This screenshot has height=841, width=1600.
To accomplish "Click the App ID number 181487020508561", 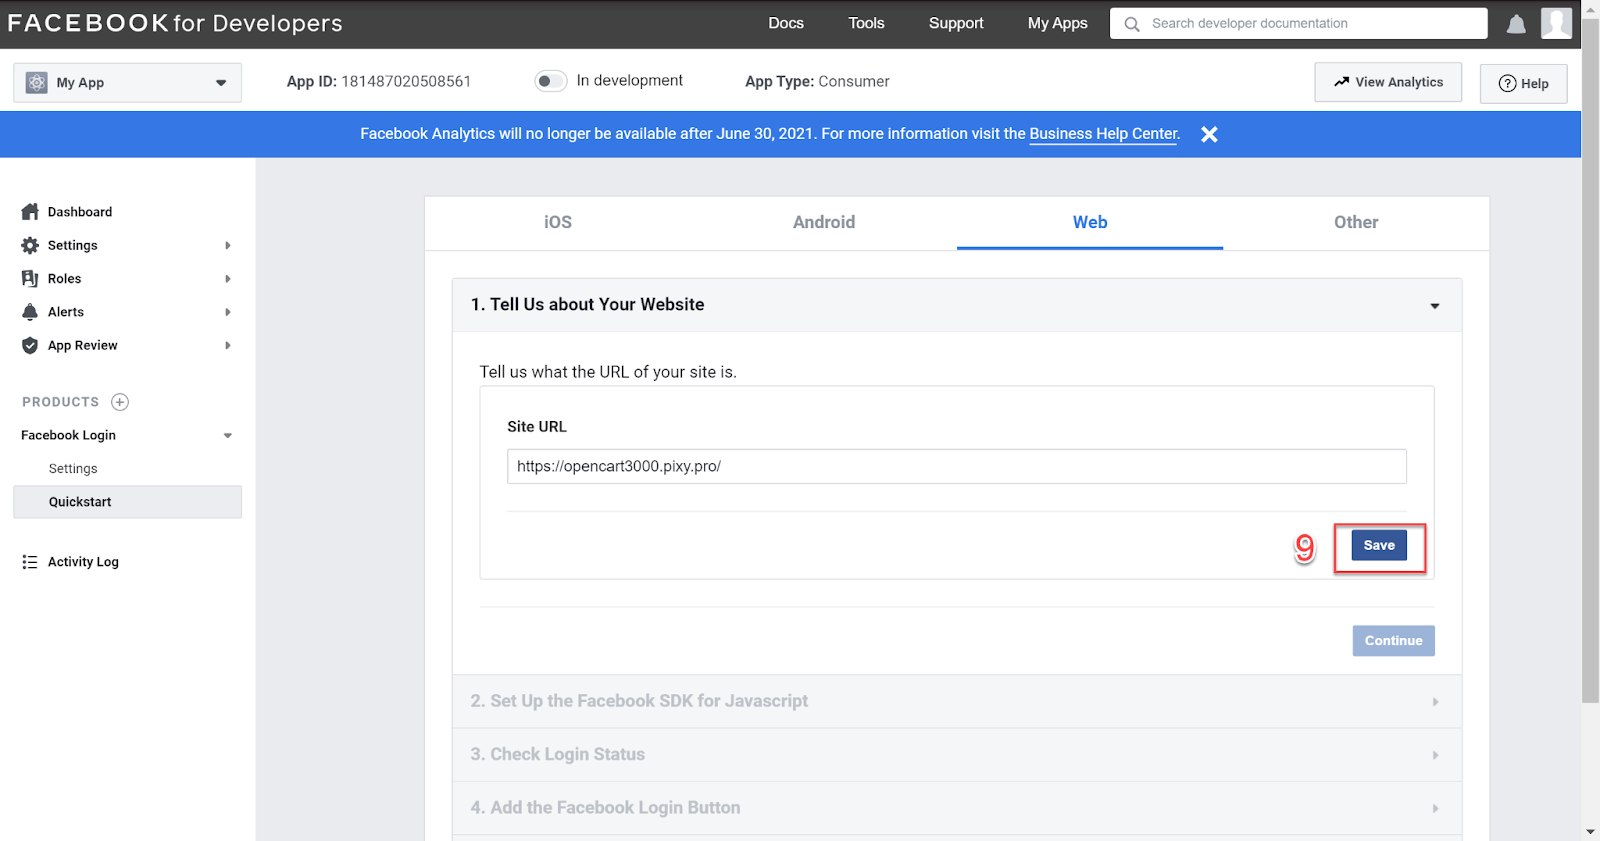I will point(406,81).
